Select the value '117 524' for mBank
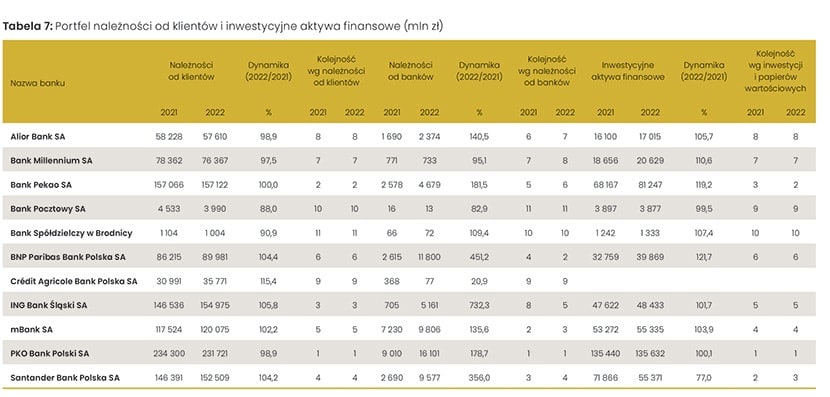830x397 pixels. 169,329
